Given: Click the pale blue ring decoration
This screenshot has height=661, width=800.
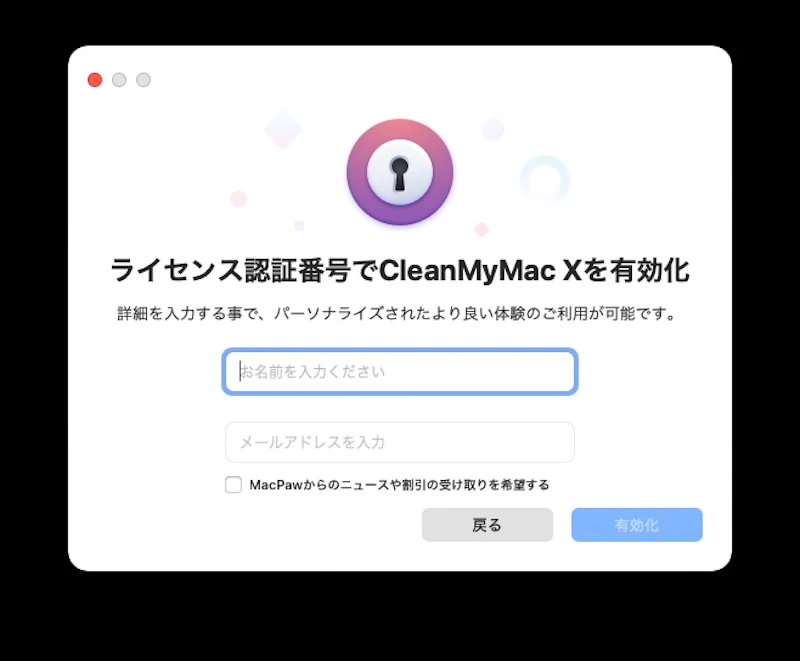Looking at the screenshot, I should click(x=544, y=180).
